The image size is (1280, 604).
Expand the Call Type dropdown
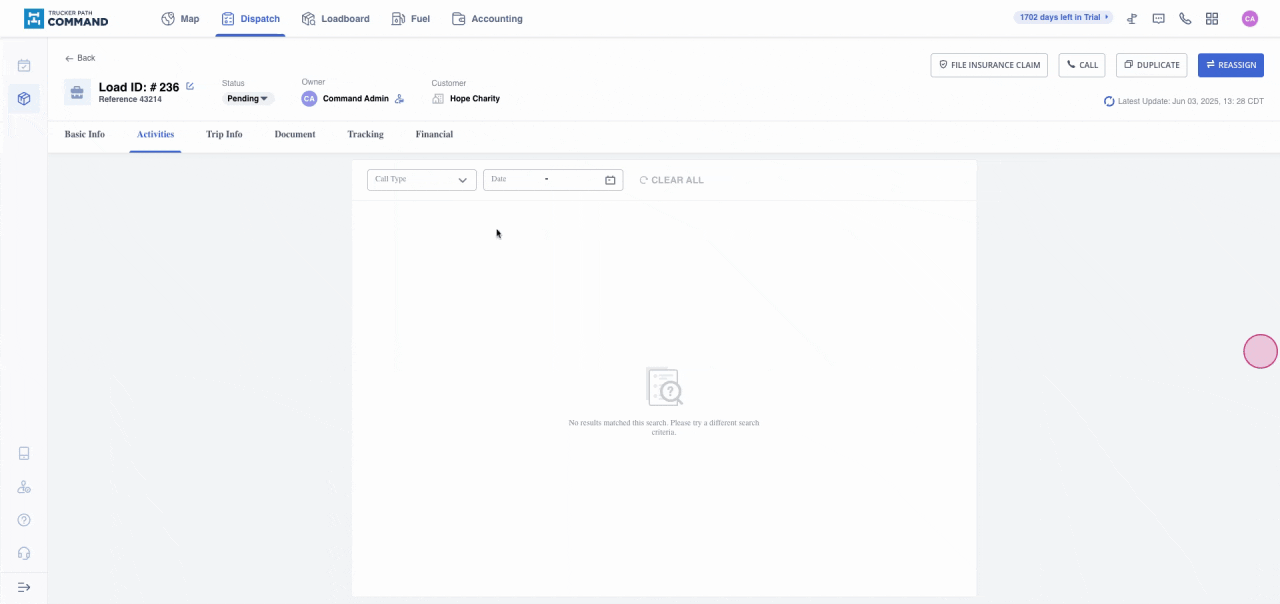point(421,180)
